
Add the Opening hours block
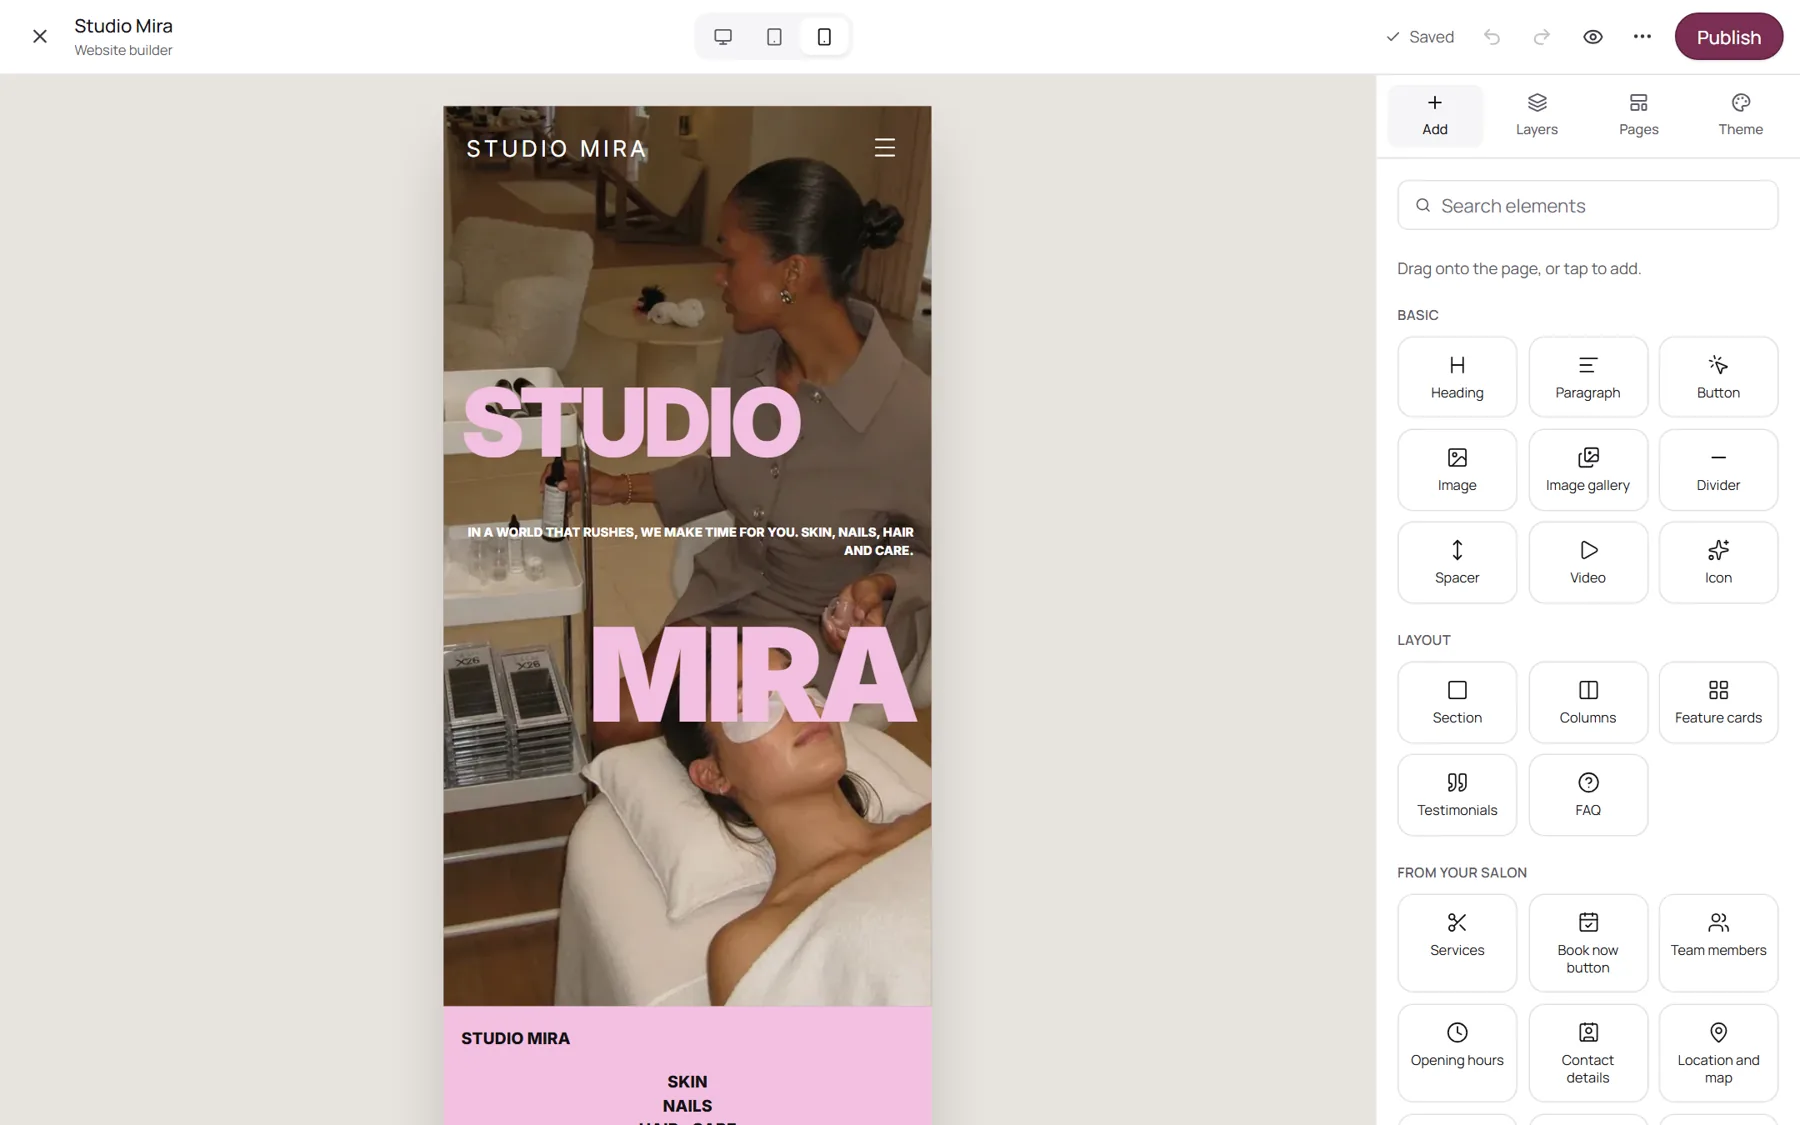(x=1457, y=1053)
